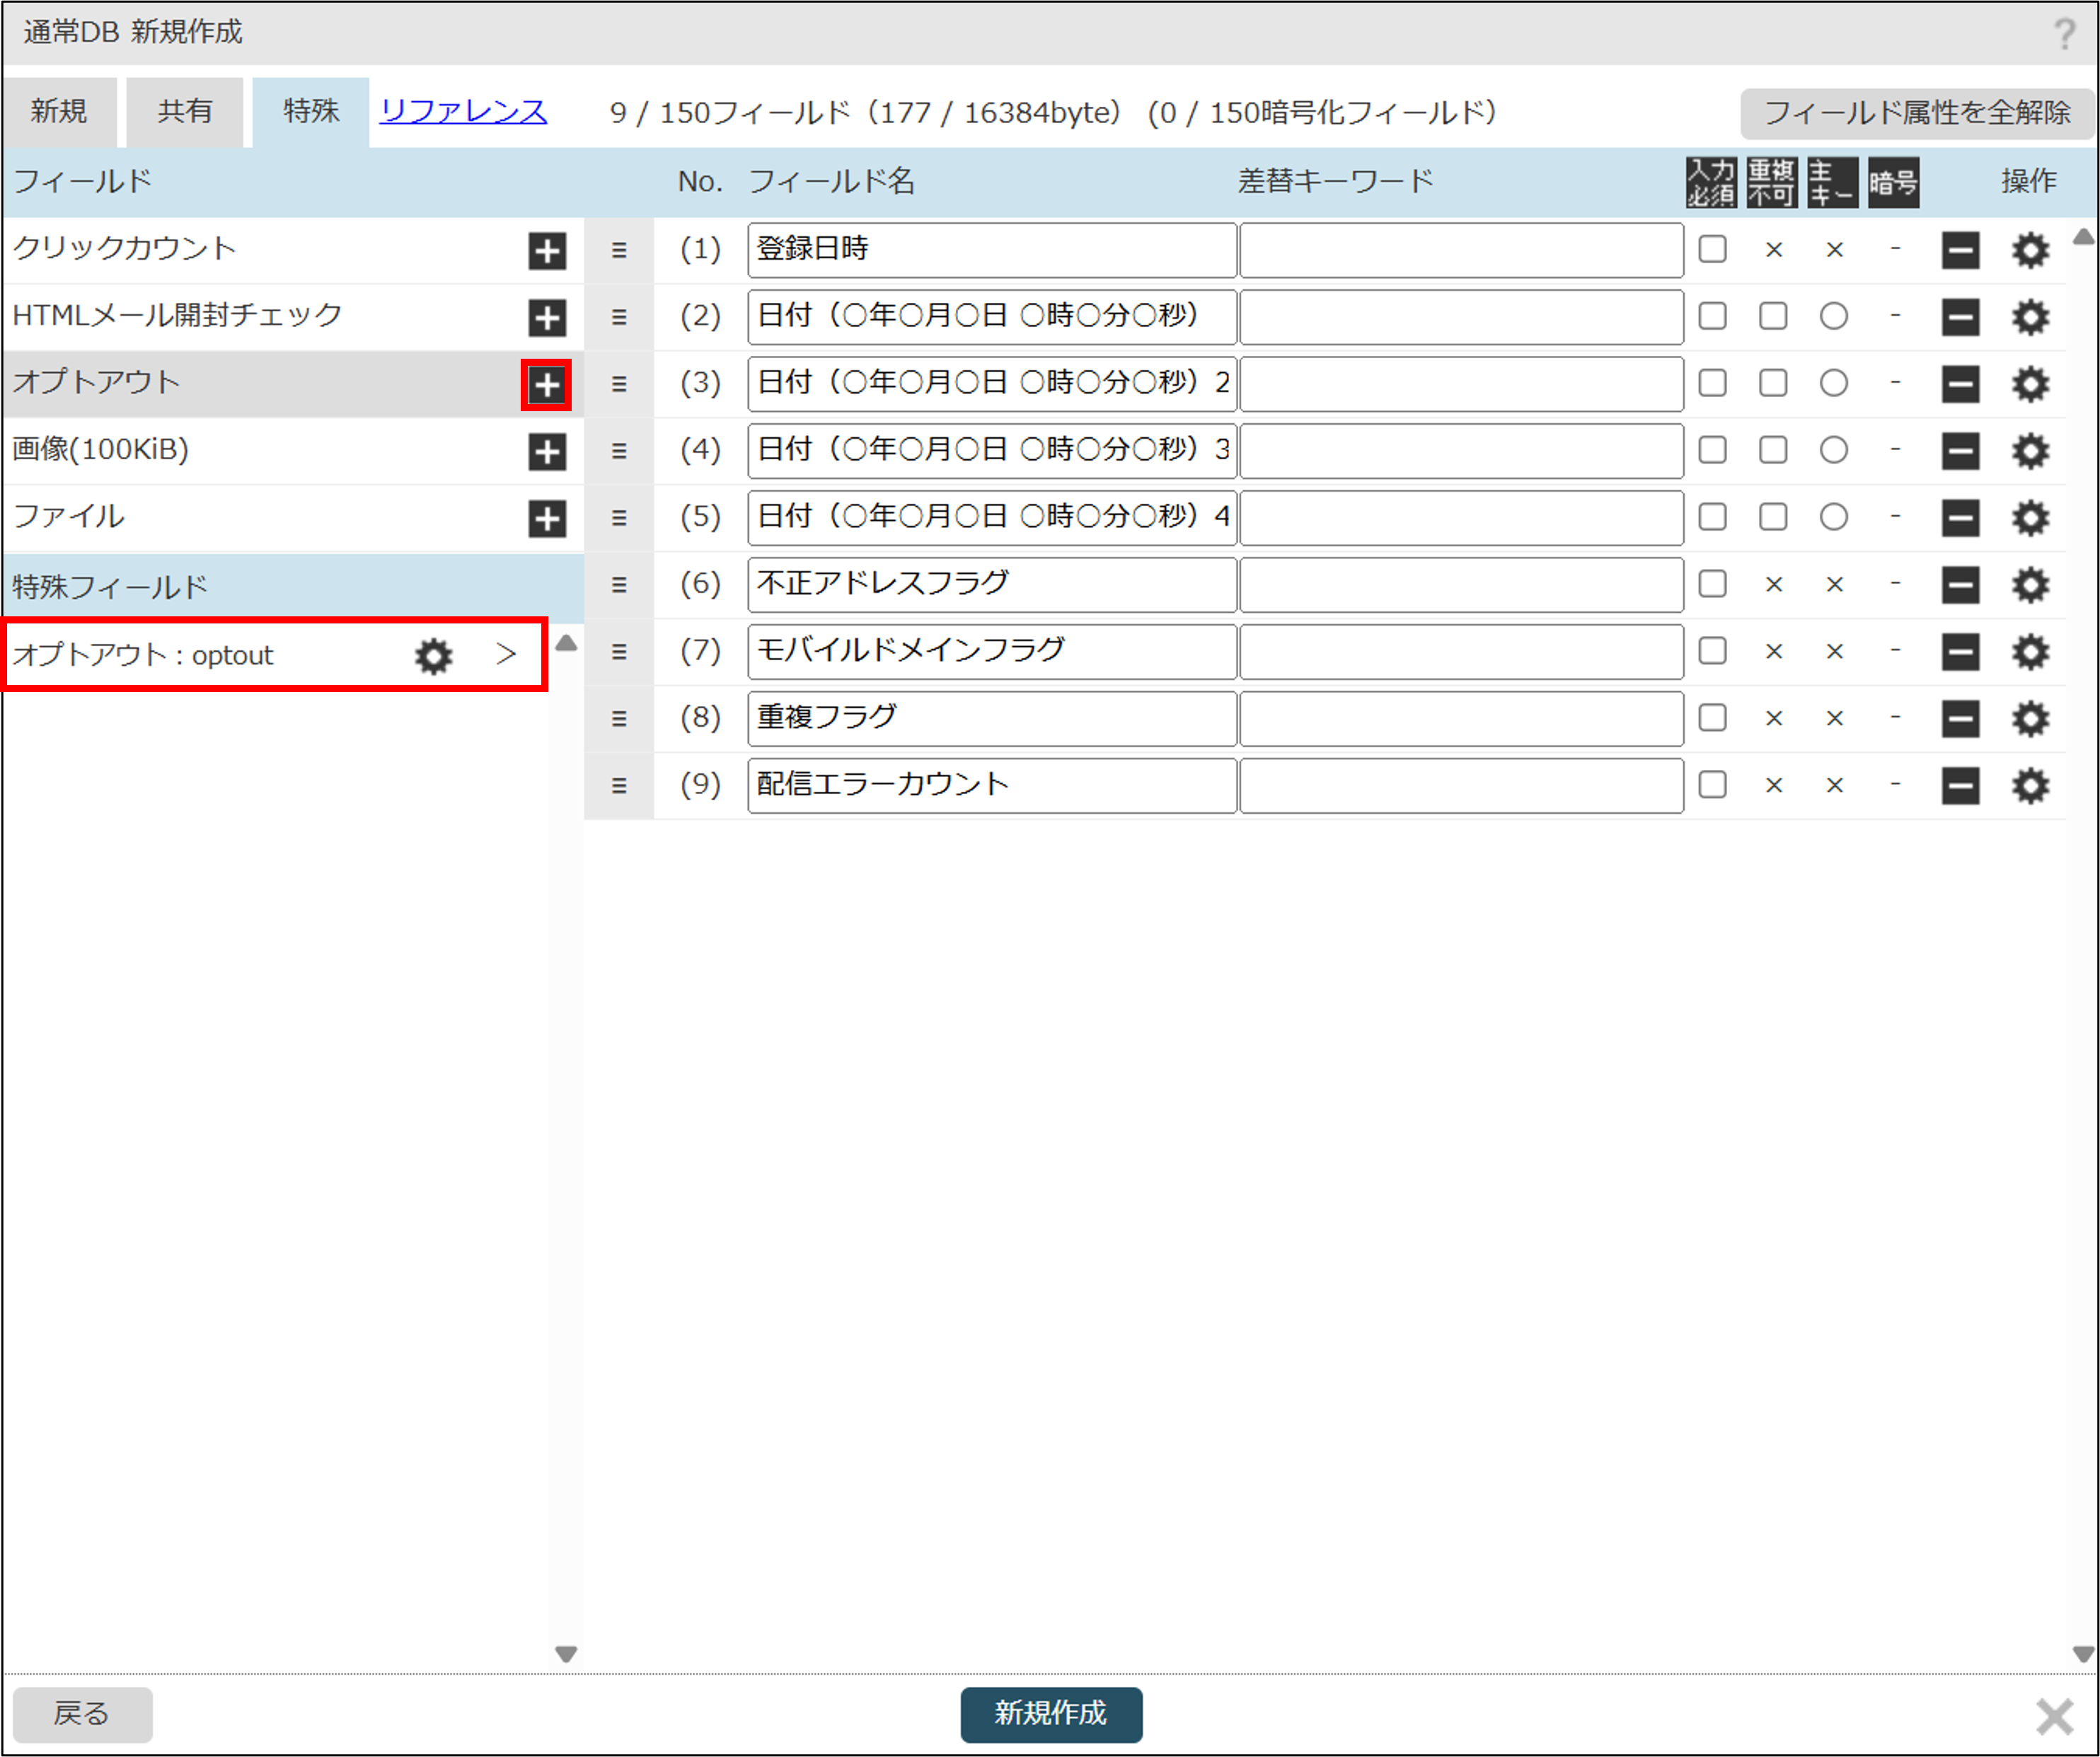Check 重複不可 checkbox for row 3
Image resolution: width=2100 pixels, height=1757 pixels.
pos(1773,383)
